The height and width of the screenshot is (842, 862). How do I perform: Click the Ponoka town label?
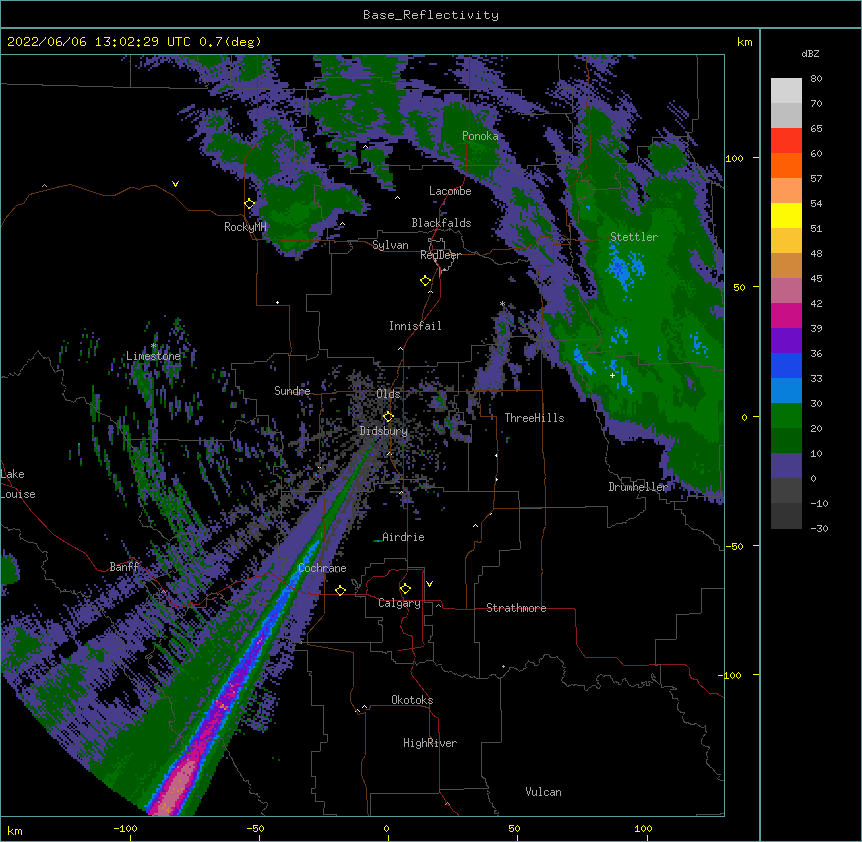pos(480,136)
